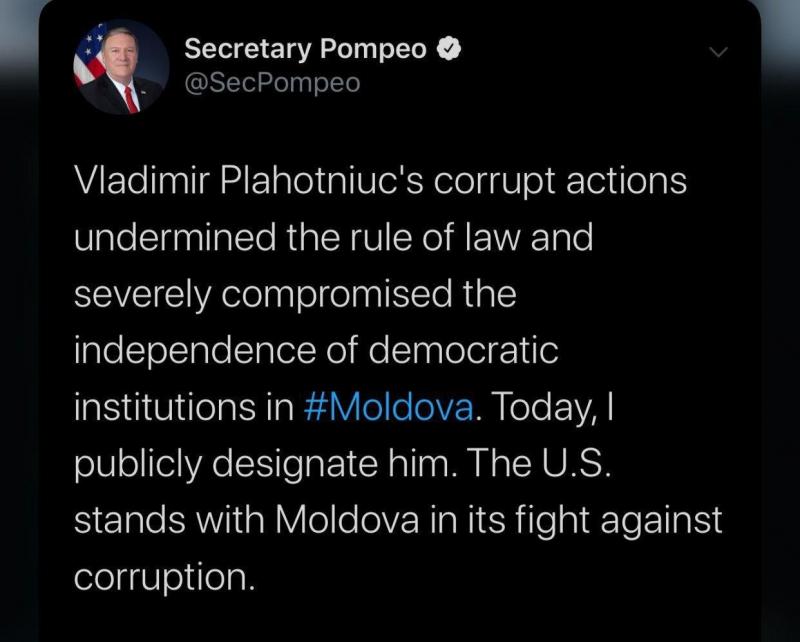This screenshot has width=800, height=642.
Task: Click the red tie in the avatar
Action: click(131, 99)
